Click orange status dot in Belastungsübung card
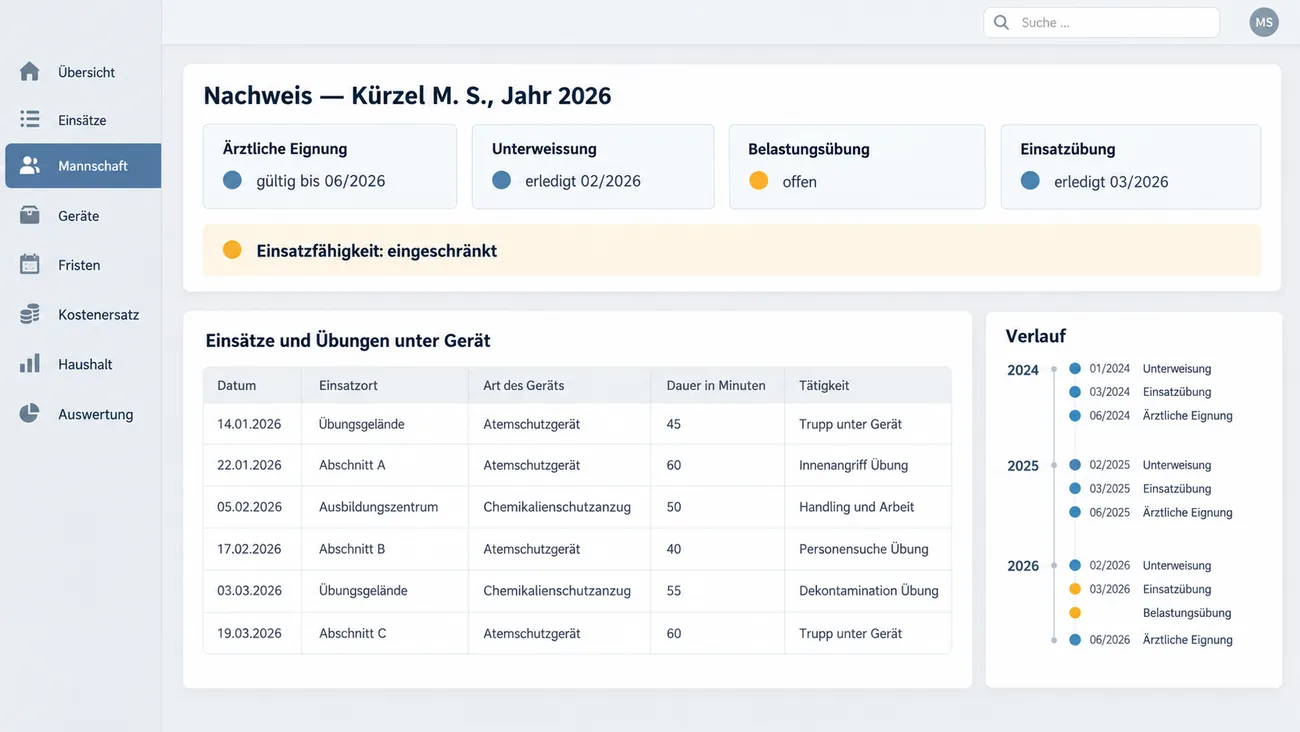The height and width of the screenshot is (732, 1300). pyautogui.click(x=759, y=181)
